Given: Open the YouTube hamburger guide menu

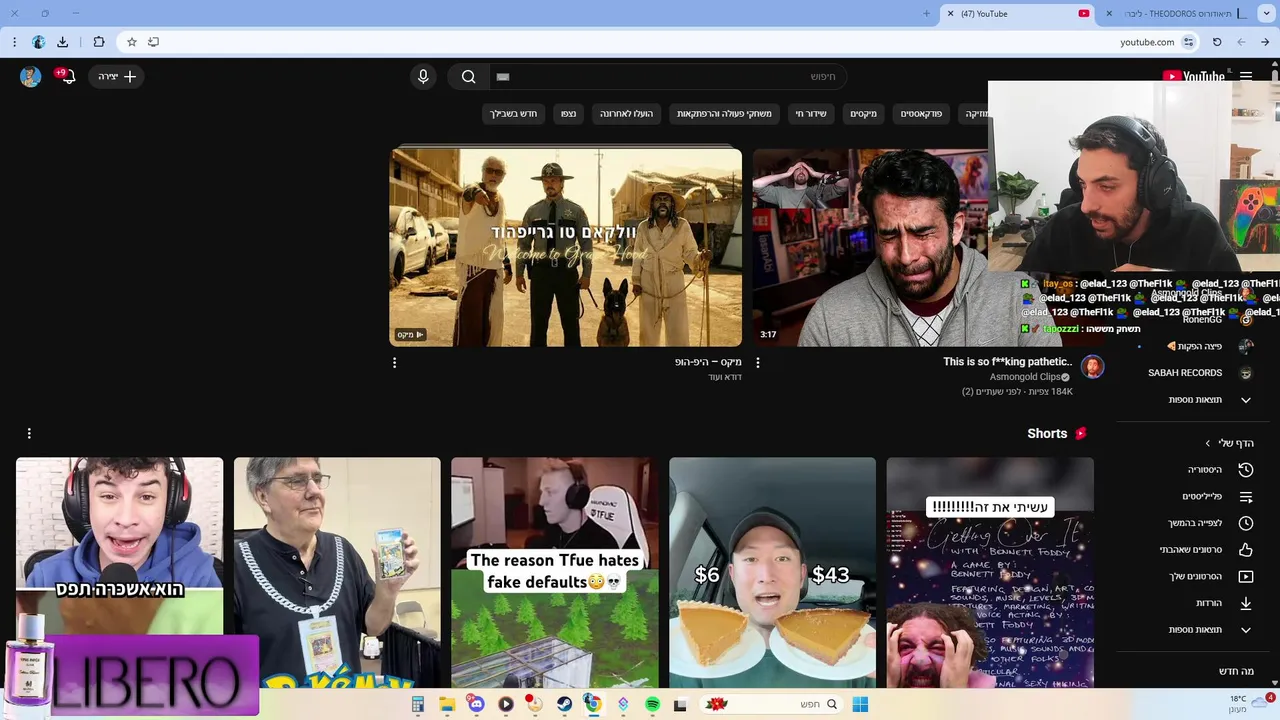Looking at the screenshot, I should 1246,76.
